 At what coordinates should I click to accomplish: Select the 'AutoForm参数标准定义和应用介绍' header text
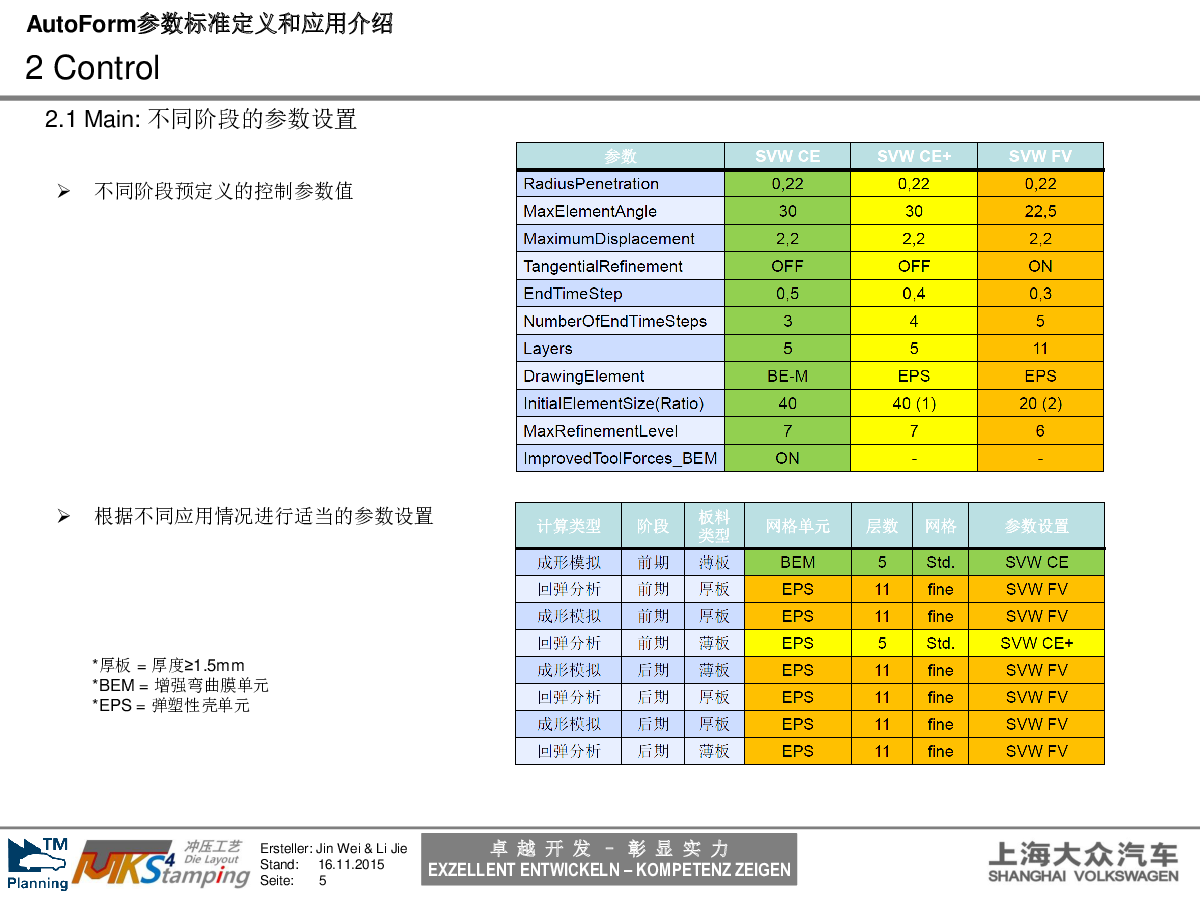(x=209, y=24)
